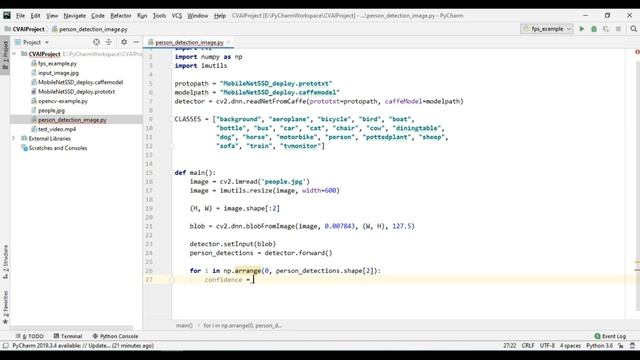Image resolution: width=640 pixels, height=360 pixels.
Task: Open UTF-8 encoding selector
Action: click(x=547, y=346)
